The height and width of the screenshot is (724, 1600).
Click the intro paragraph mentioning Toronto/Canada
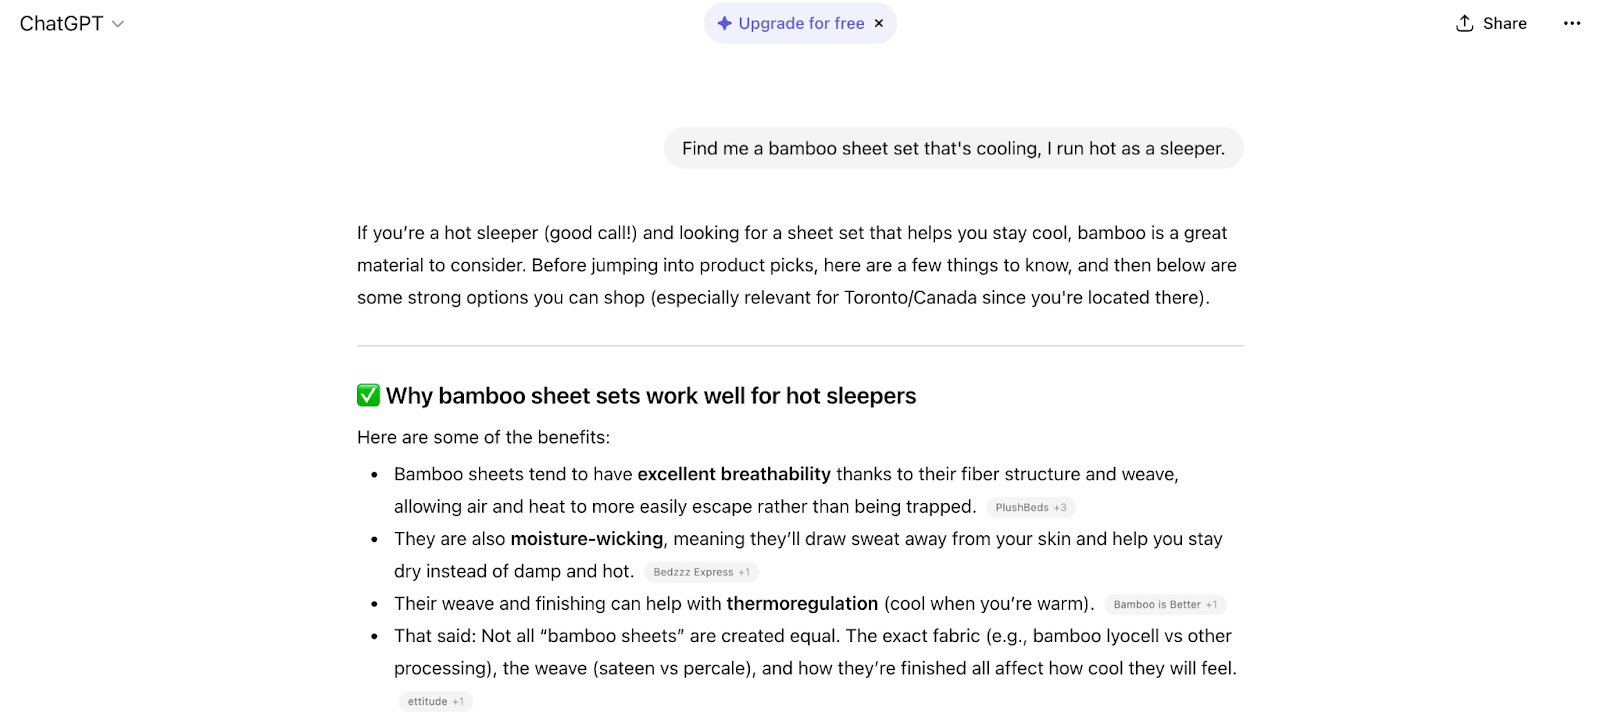pyautogui.click(x=798, y=265)
